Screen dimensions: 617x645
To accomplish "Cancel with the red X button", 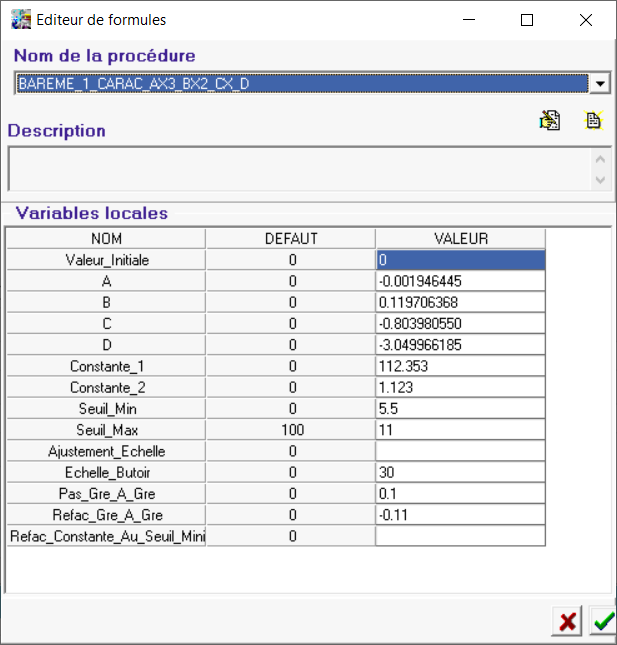I will click(x=567, y=621).
